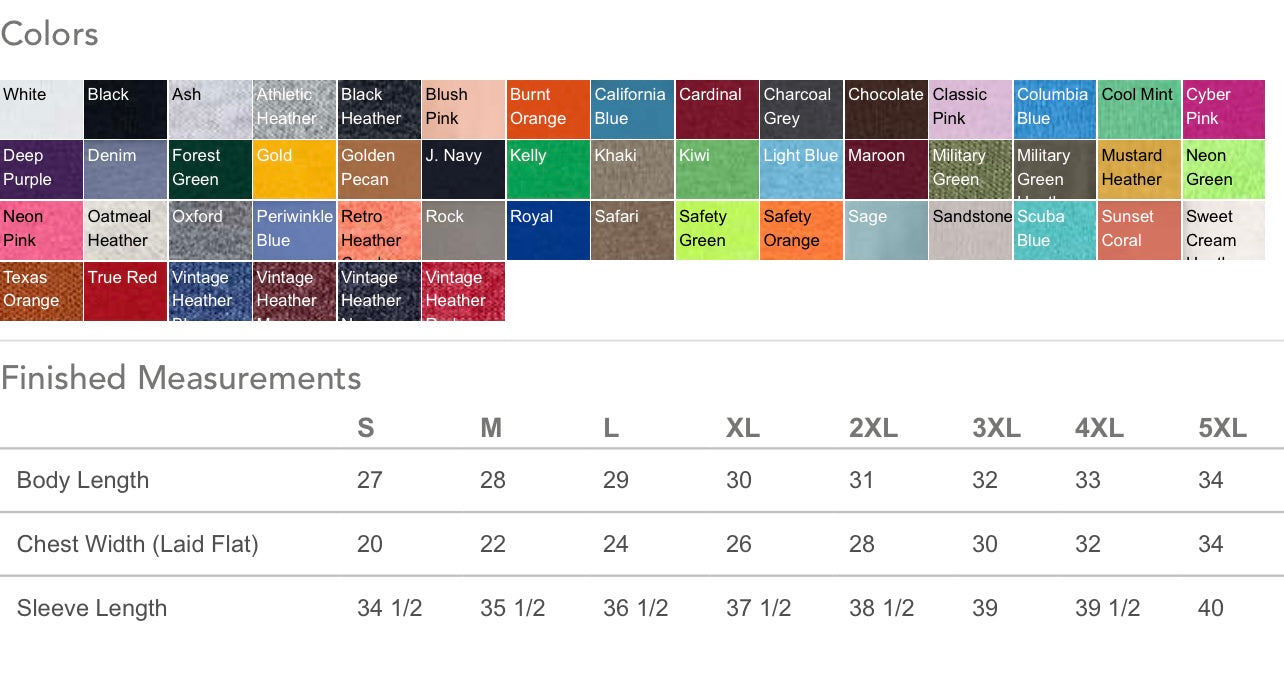Select the Forest Green swatch

point(210,170)
